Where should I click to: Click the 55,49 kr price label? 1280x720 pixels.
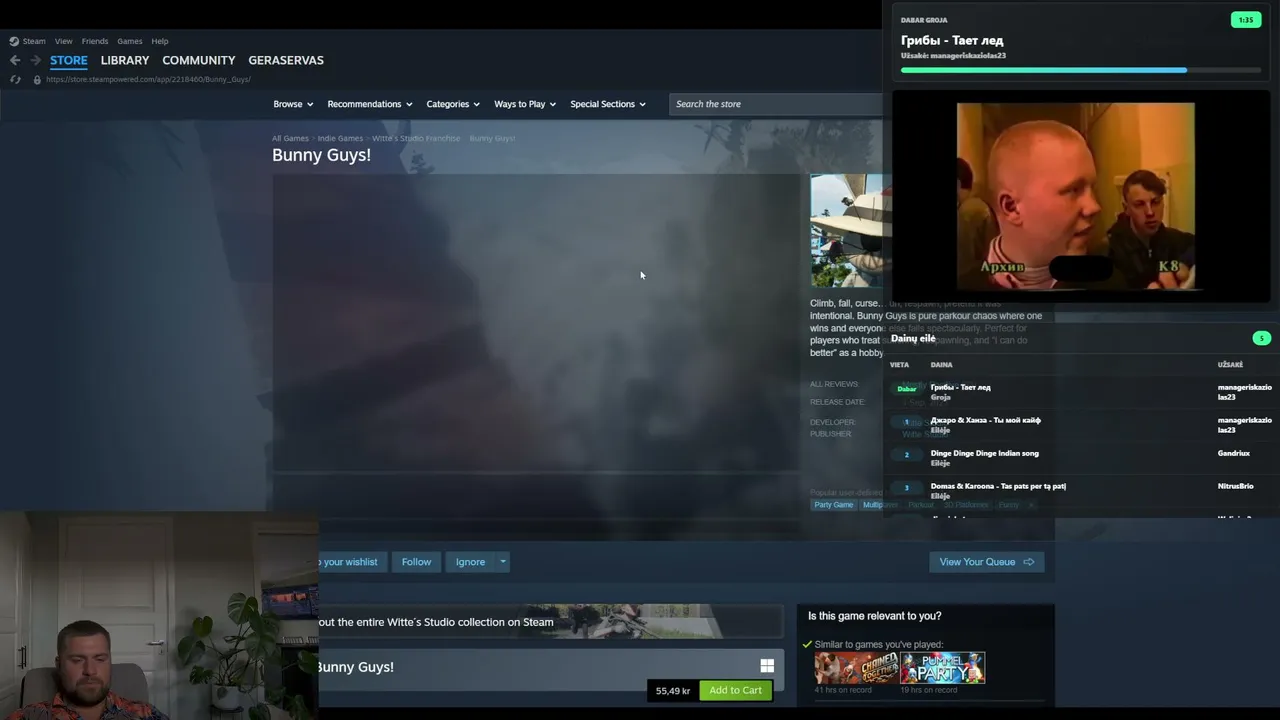673,691
